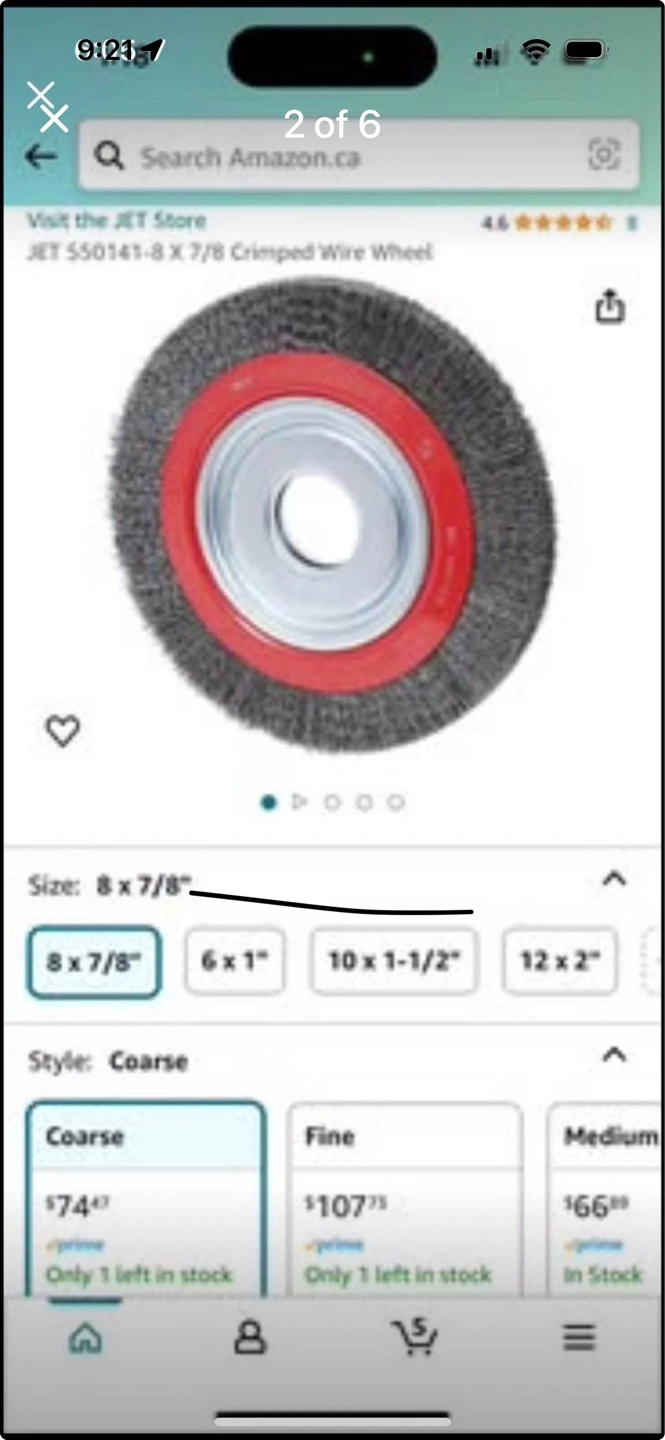Collapse the Size section chevron
This screenshot has height=1440, width=665.
[x=614, y=879]
